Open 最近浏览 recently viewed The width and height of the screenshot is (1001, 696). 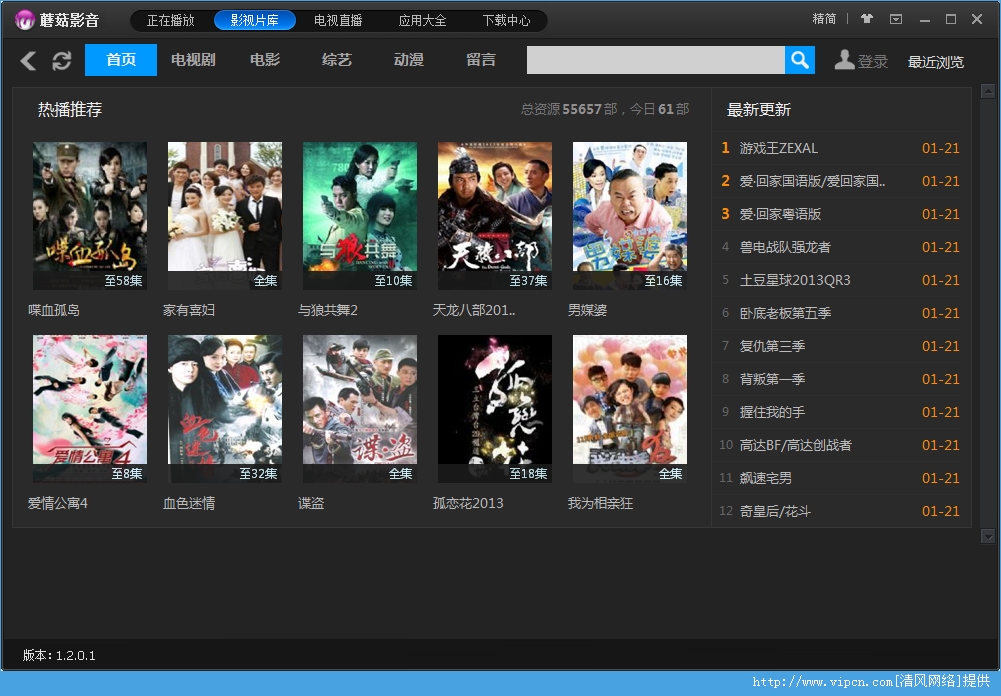(935, 62)
